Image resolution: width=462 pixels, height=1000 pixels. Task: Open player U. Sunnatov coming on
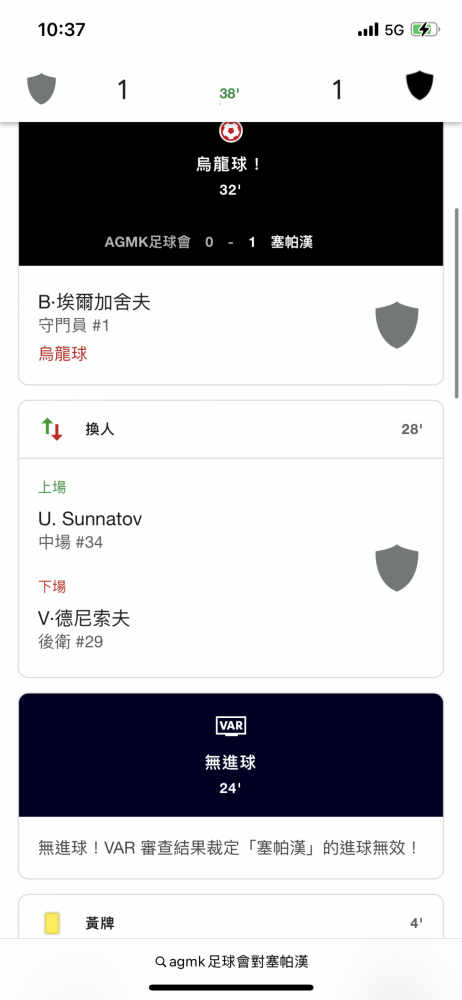tap(90, 519)
